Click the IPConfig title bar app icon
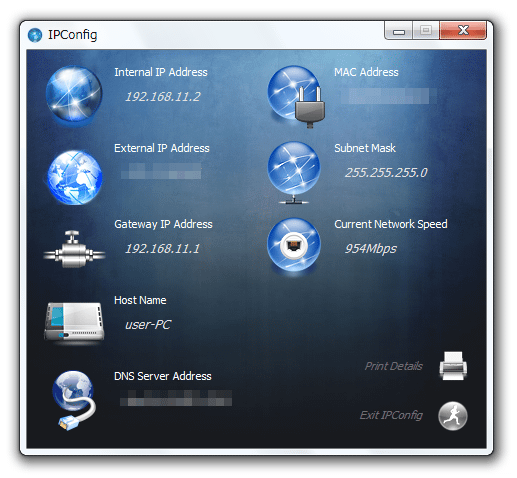Image resolution: width=517 pixels, height=478 pixels. pos(35,35)
